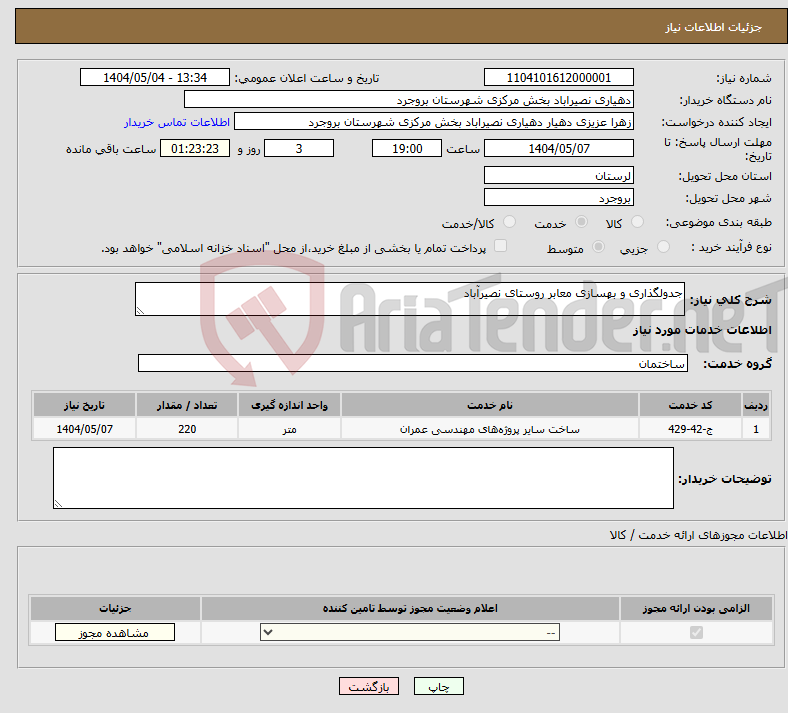Select the جزیی purchase type radio
The image size is (788, 713).
pyautogui.click(x=663, y=247)
